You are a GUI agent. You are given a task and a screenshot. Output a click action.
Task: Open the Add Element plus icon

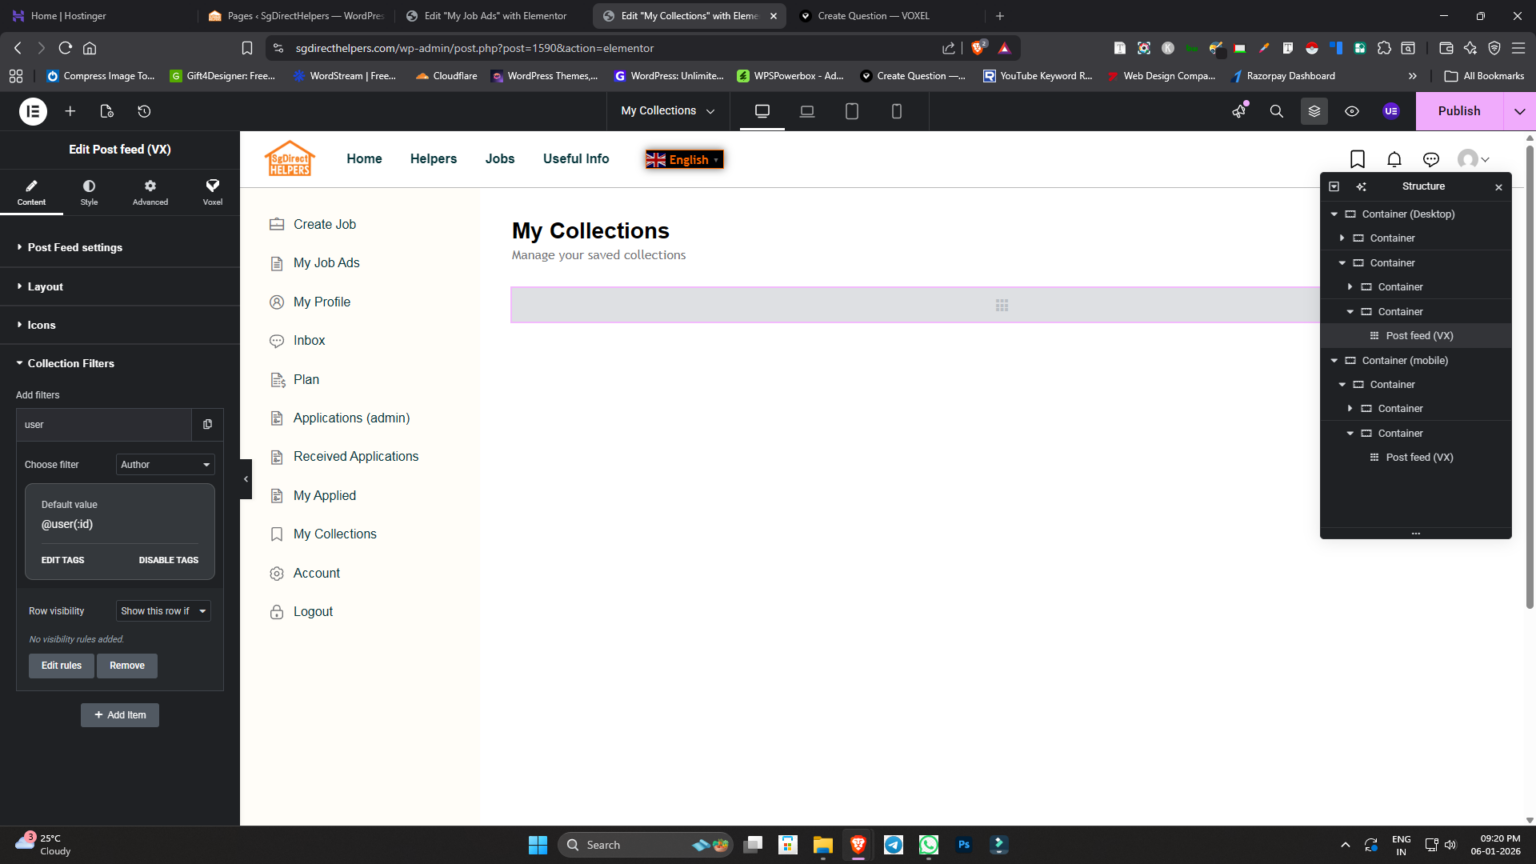70,111
